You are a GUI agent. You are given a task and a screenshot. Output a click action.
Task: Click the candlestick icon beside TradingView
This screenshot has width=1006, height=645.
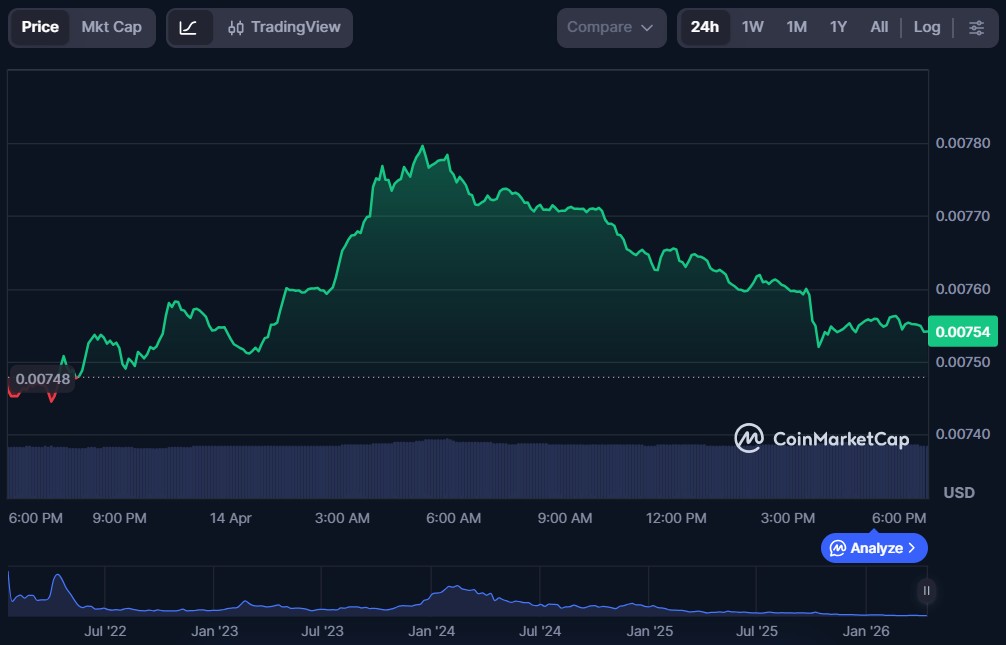coord(236,28)
